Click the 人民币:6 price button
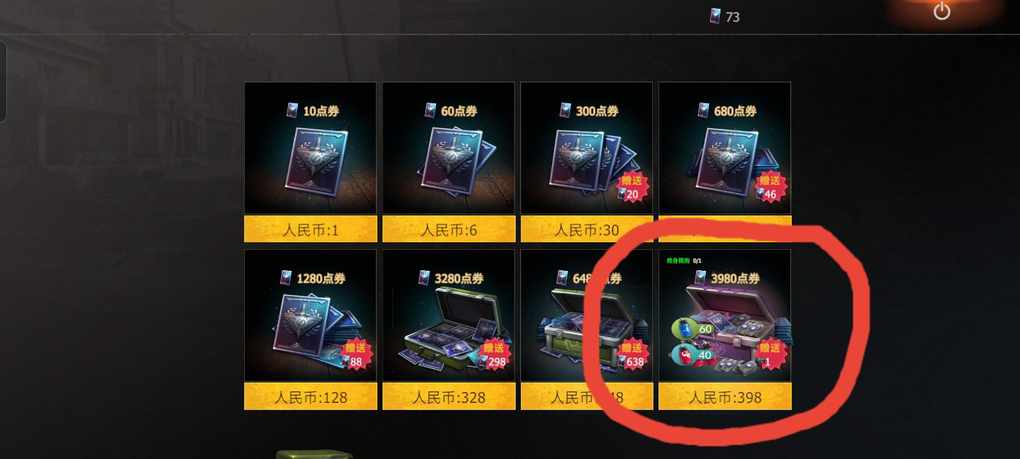 [x=449, y=230]
